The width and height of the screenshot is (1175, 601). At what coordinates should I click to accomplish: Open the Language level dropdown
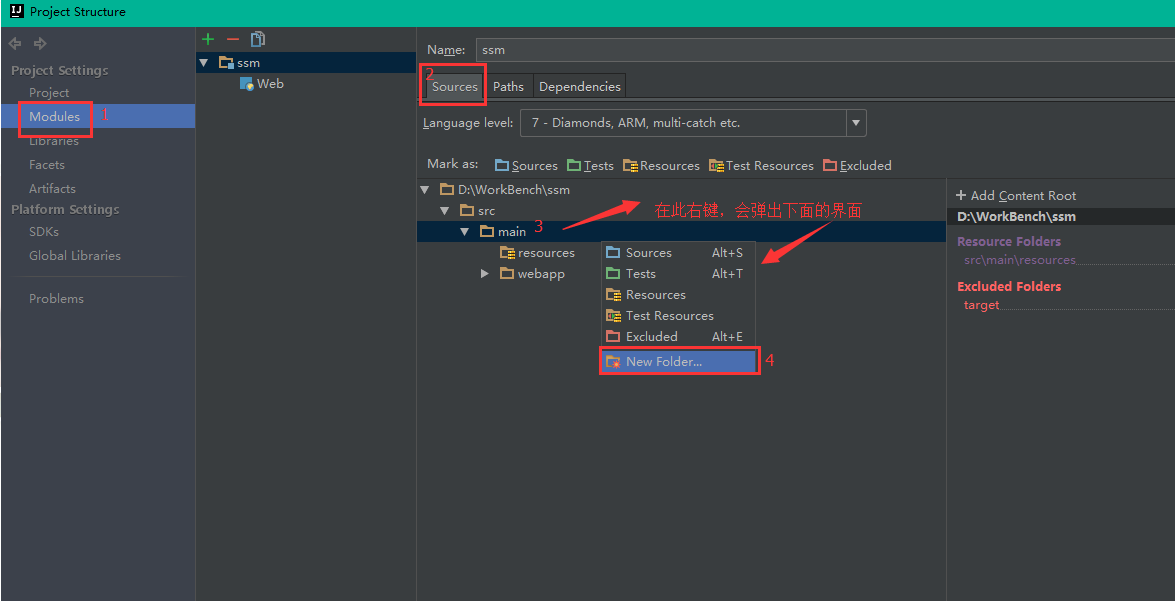pyautogui.click(x=856, y=123)
